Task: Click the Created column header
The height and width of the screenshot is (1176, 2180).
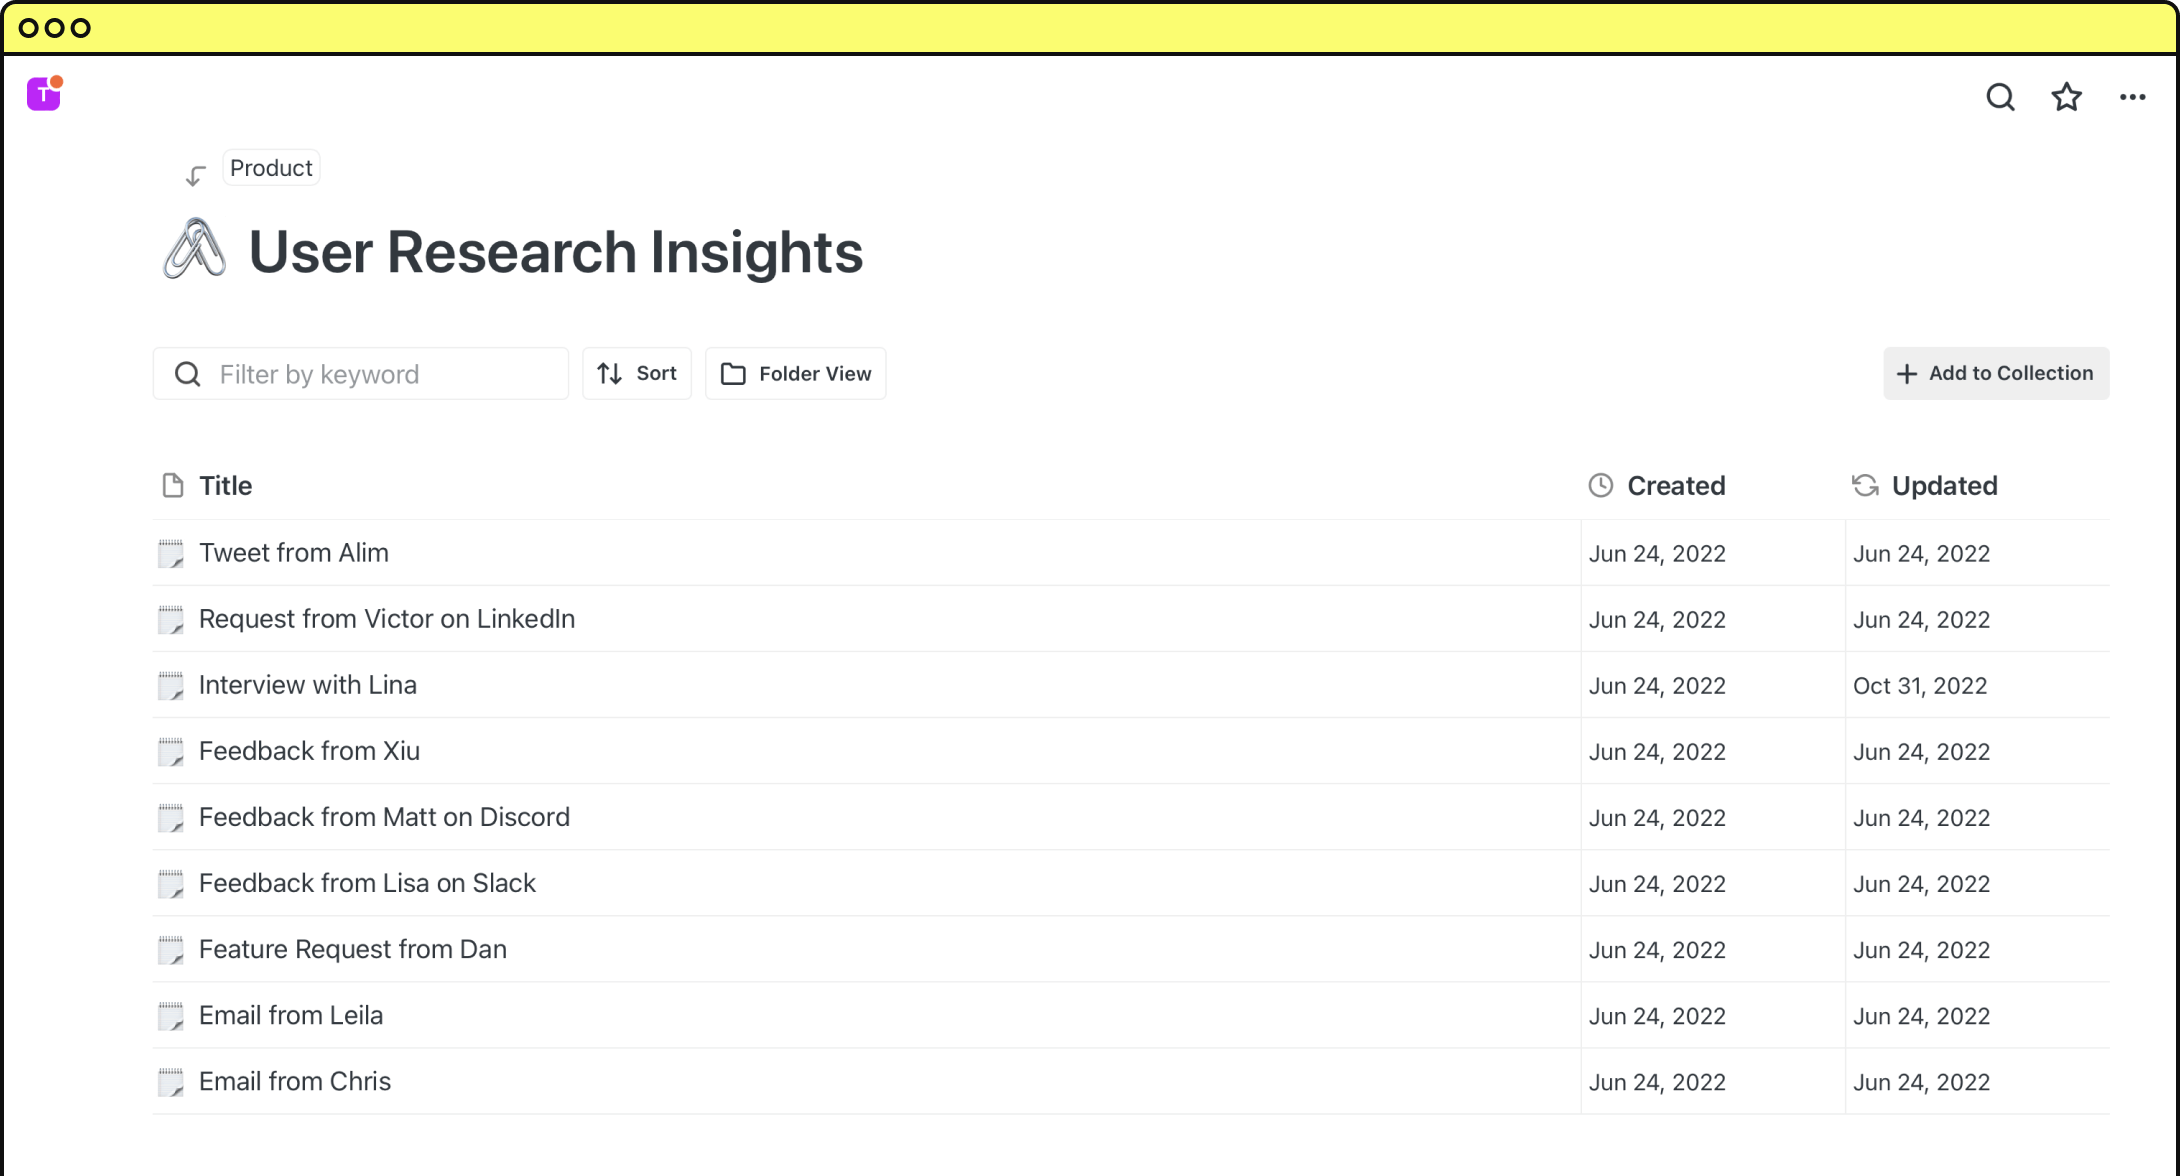Action: point(1675,486)
